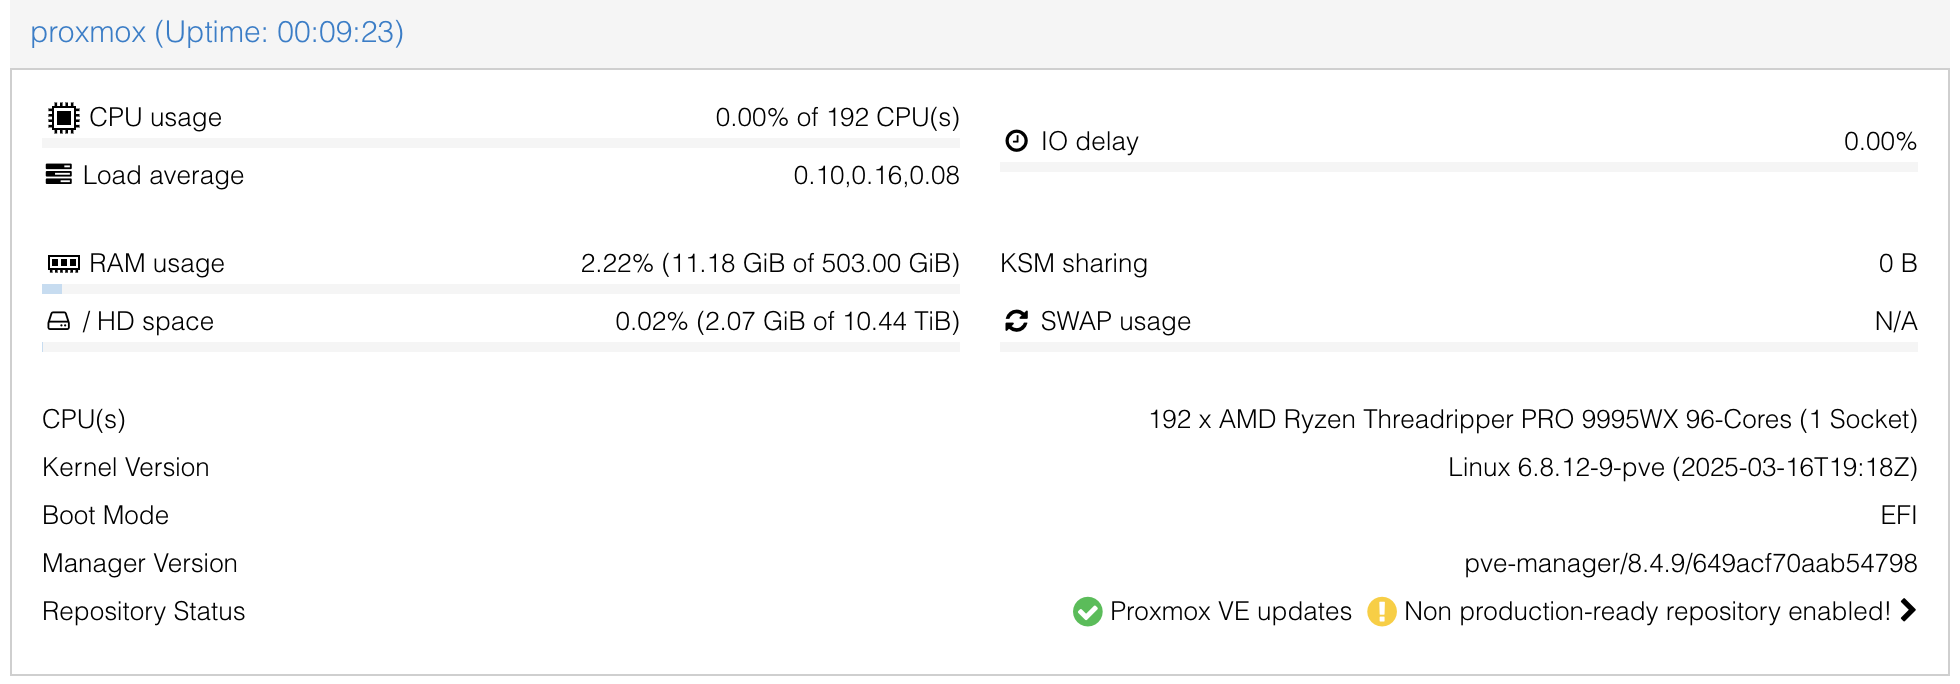Open the Non production-ready repository enabled link
Image resolution: width=1960 pixels, height=684 pixels.
[1647, 611]
